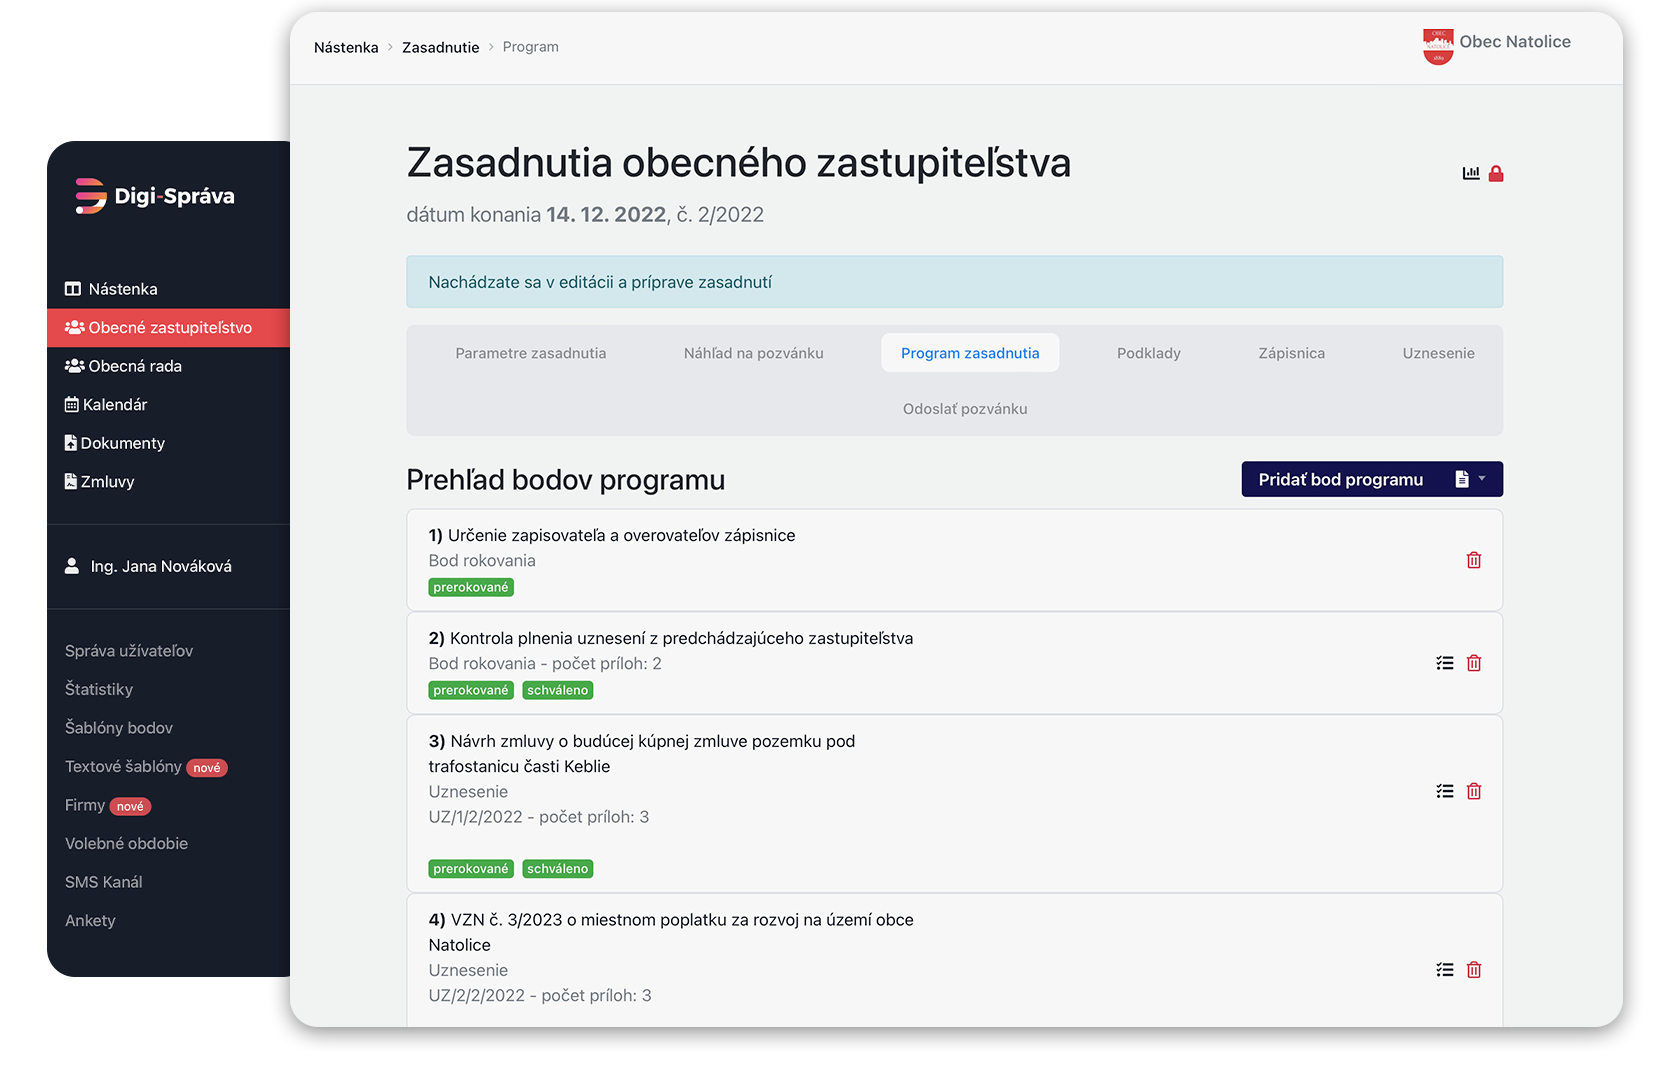
Task: Switch to the Odoslať pozvánku tab
Action: click(x=965, y=409)
